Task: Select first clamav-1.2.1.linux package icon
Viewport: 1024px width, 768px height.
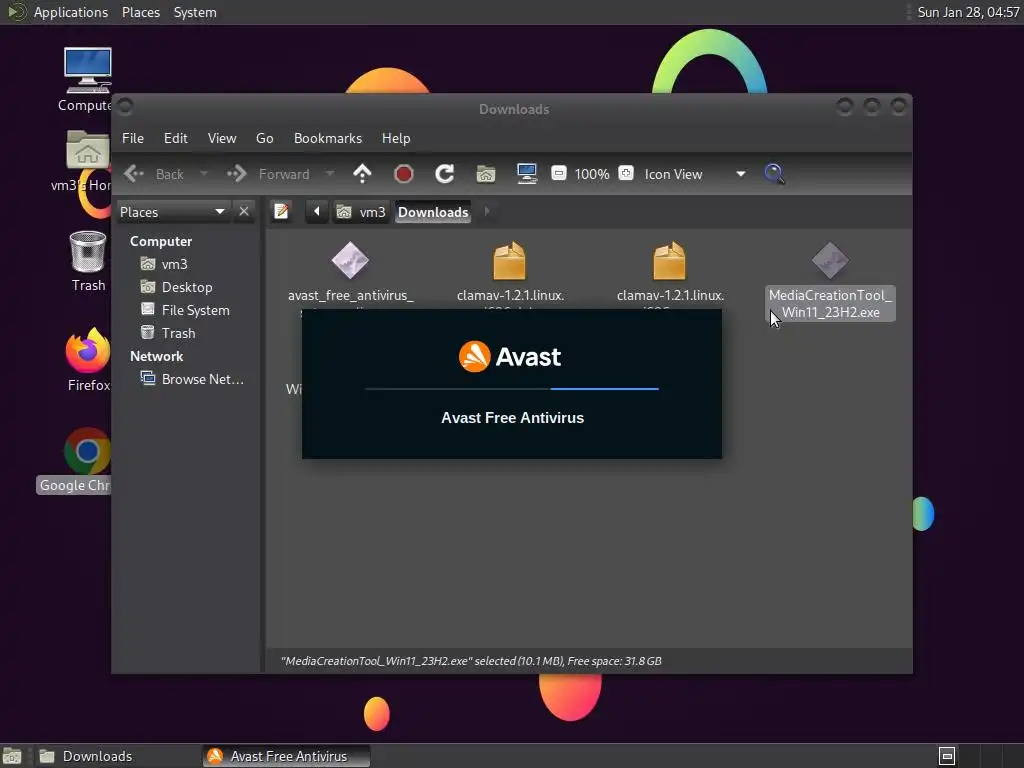Action: [x=509, y=261]
